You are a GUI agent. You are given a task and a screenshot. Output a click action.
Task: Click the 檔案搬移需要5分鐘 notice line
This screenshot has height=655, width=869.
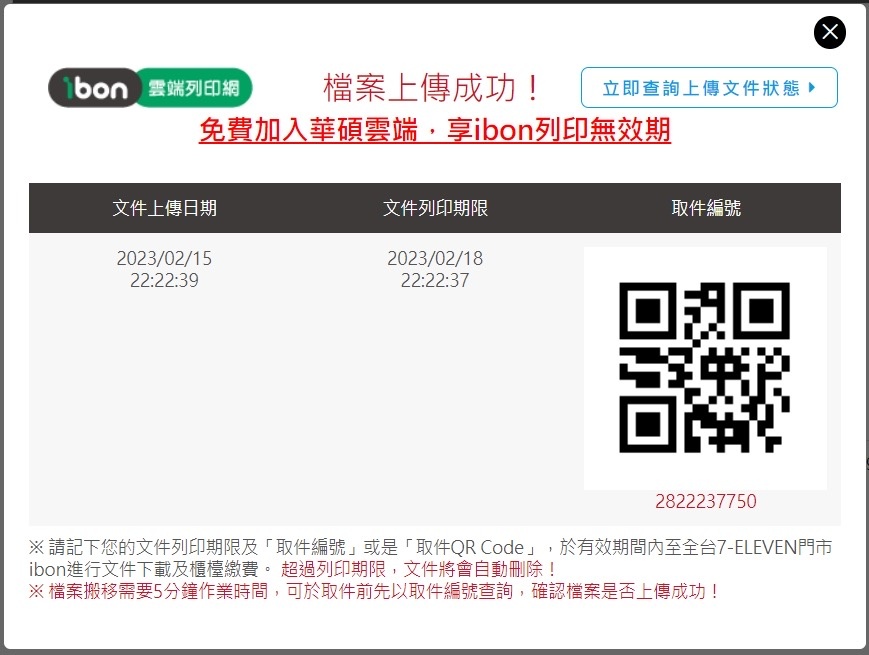374,591
